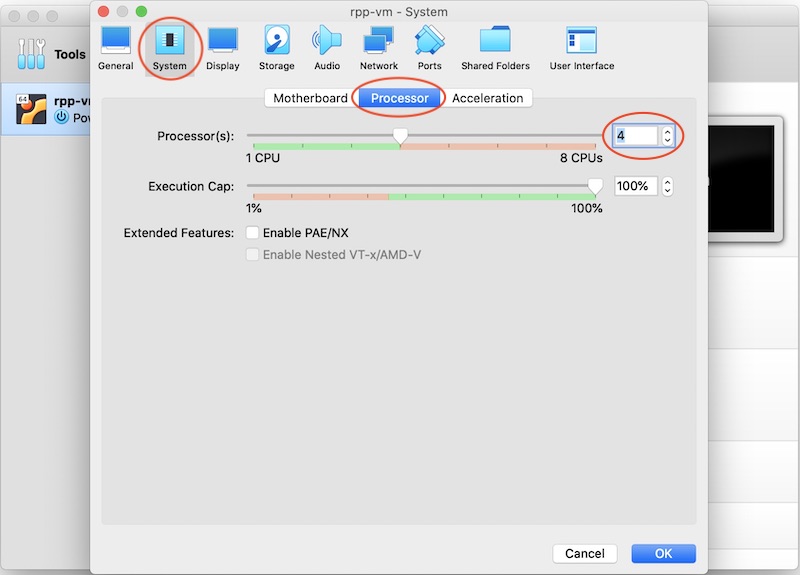This screenshot has height=575, width=800.
Task: Click the Processor(s) slider handle
Action: click(x=401, y=136)
